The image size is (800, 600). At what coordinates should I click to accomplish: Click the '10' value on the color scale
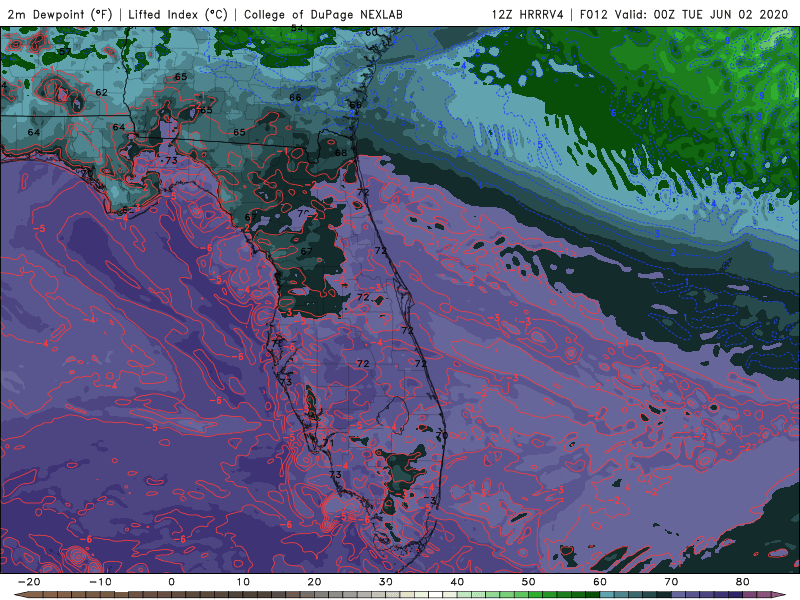click(x=243, y=582)
